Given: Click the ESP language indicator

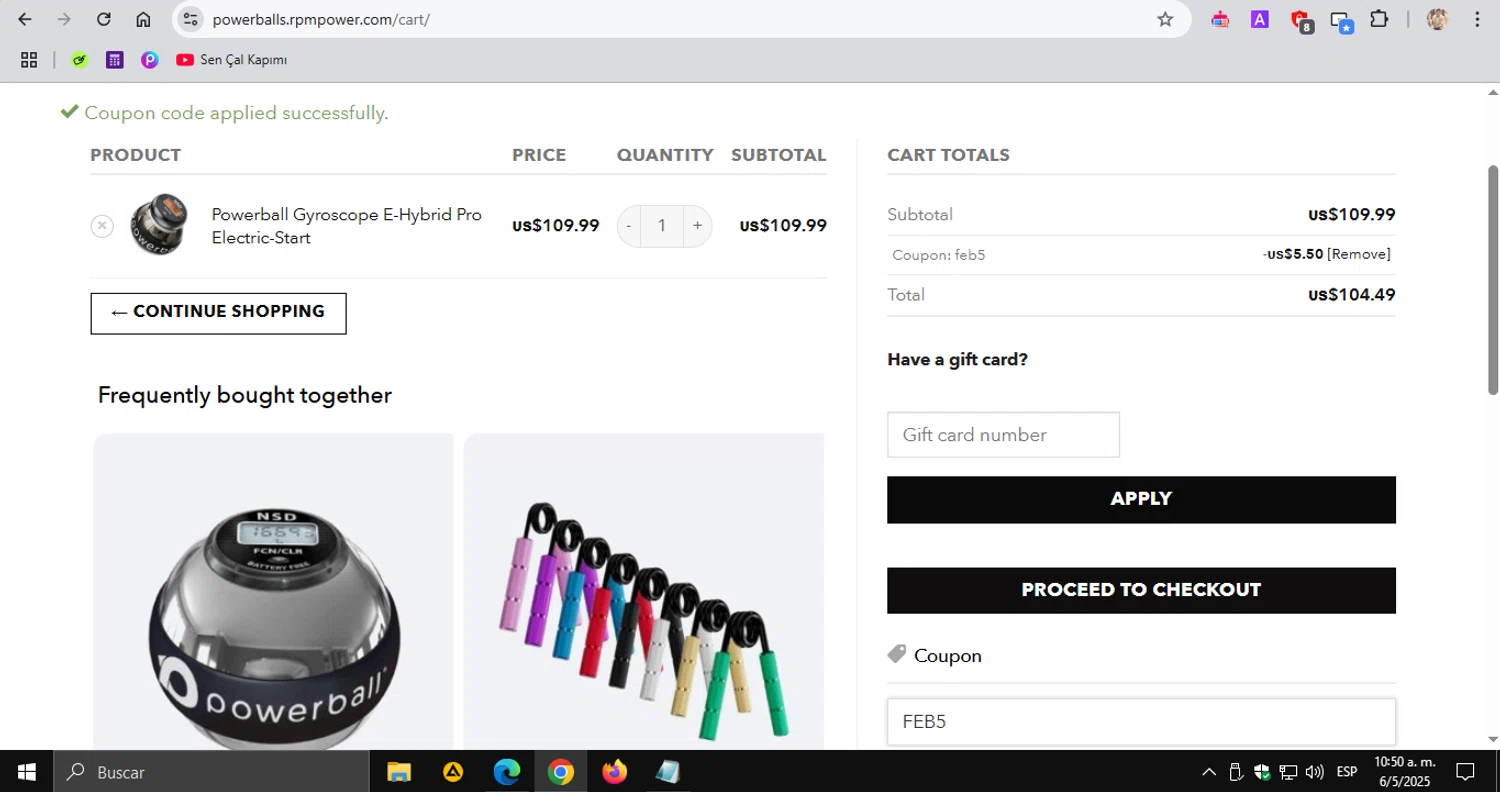Looking at the screenshot, I should (1347, 772).
